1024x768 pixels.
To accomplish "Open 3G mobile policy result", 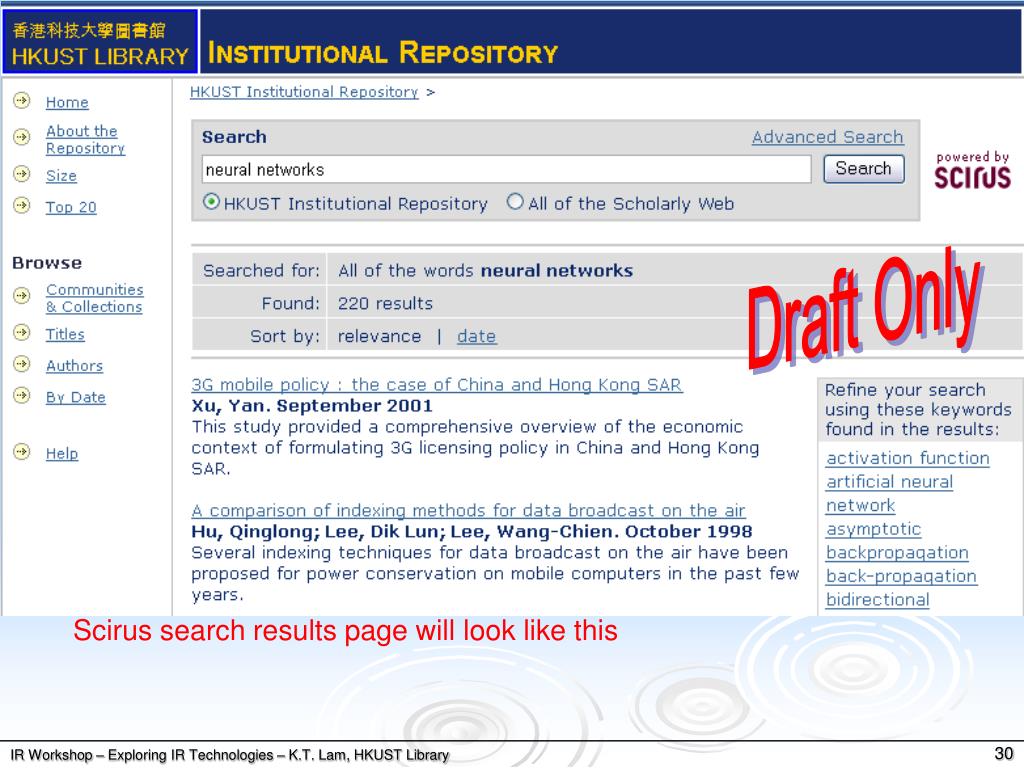I will (437, 385).
